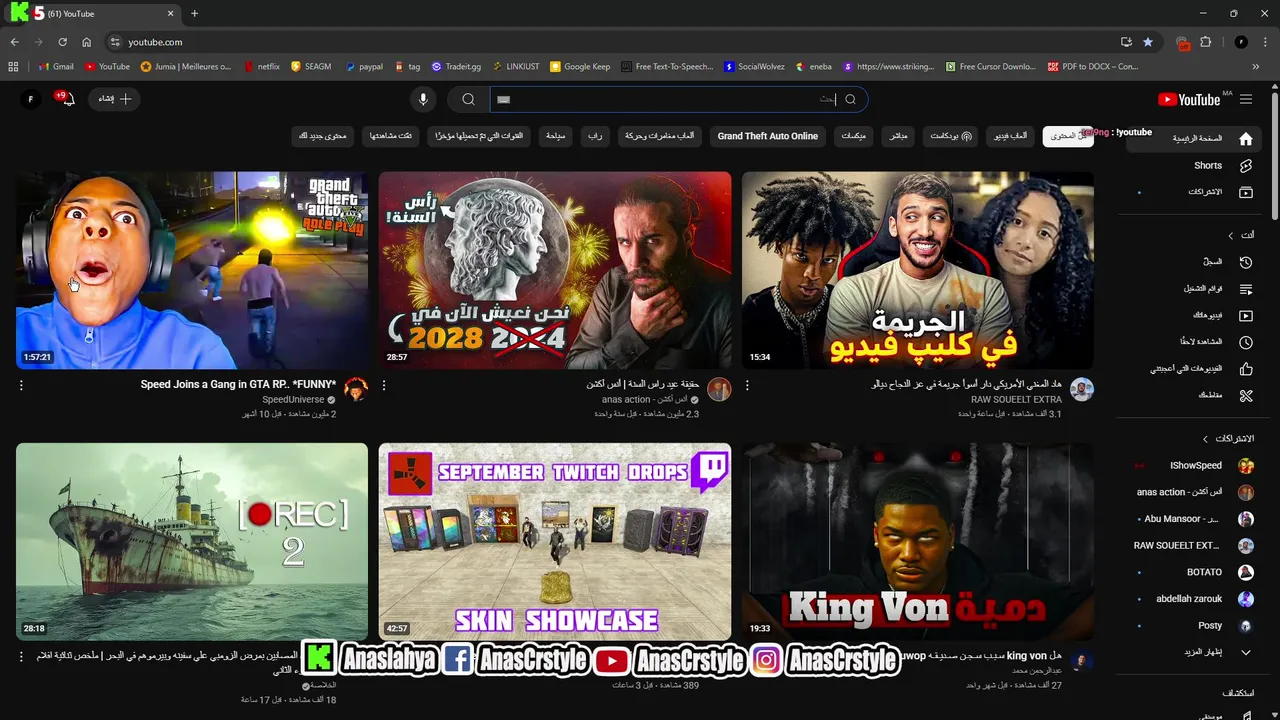Select the chip right of Grand Theft Auto Online
The image size is (1280, 720).
coord(853,136)
